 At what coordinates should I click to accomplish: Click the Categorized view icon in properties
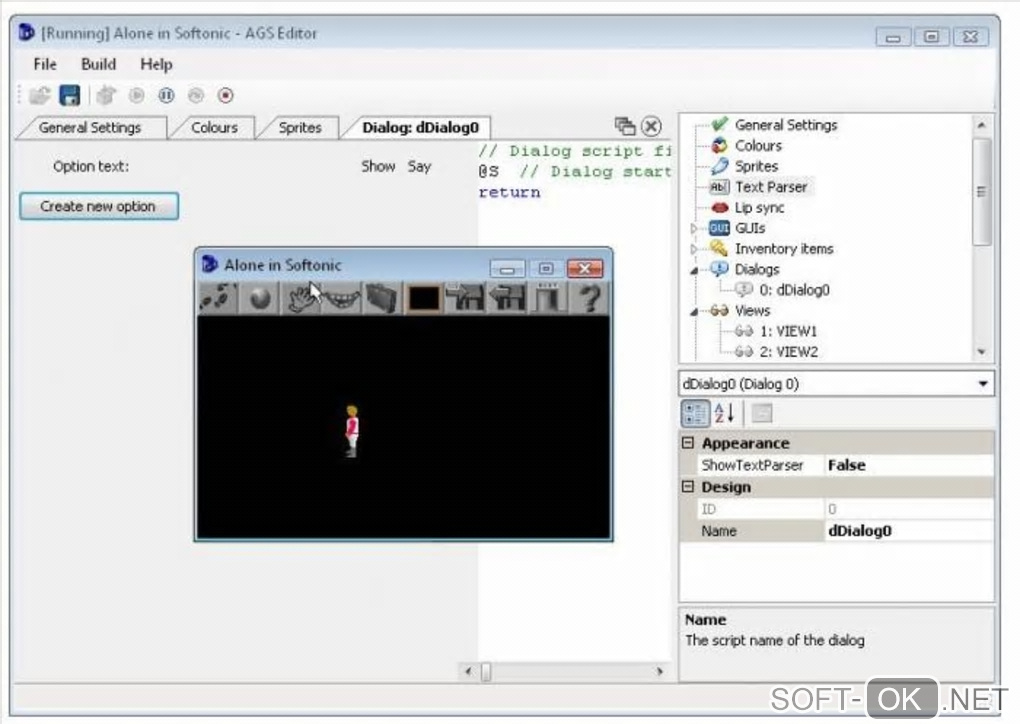[695, 413]
